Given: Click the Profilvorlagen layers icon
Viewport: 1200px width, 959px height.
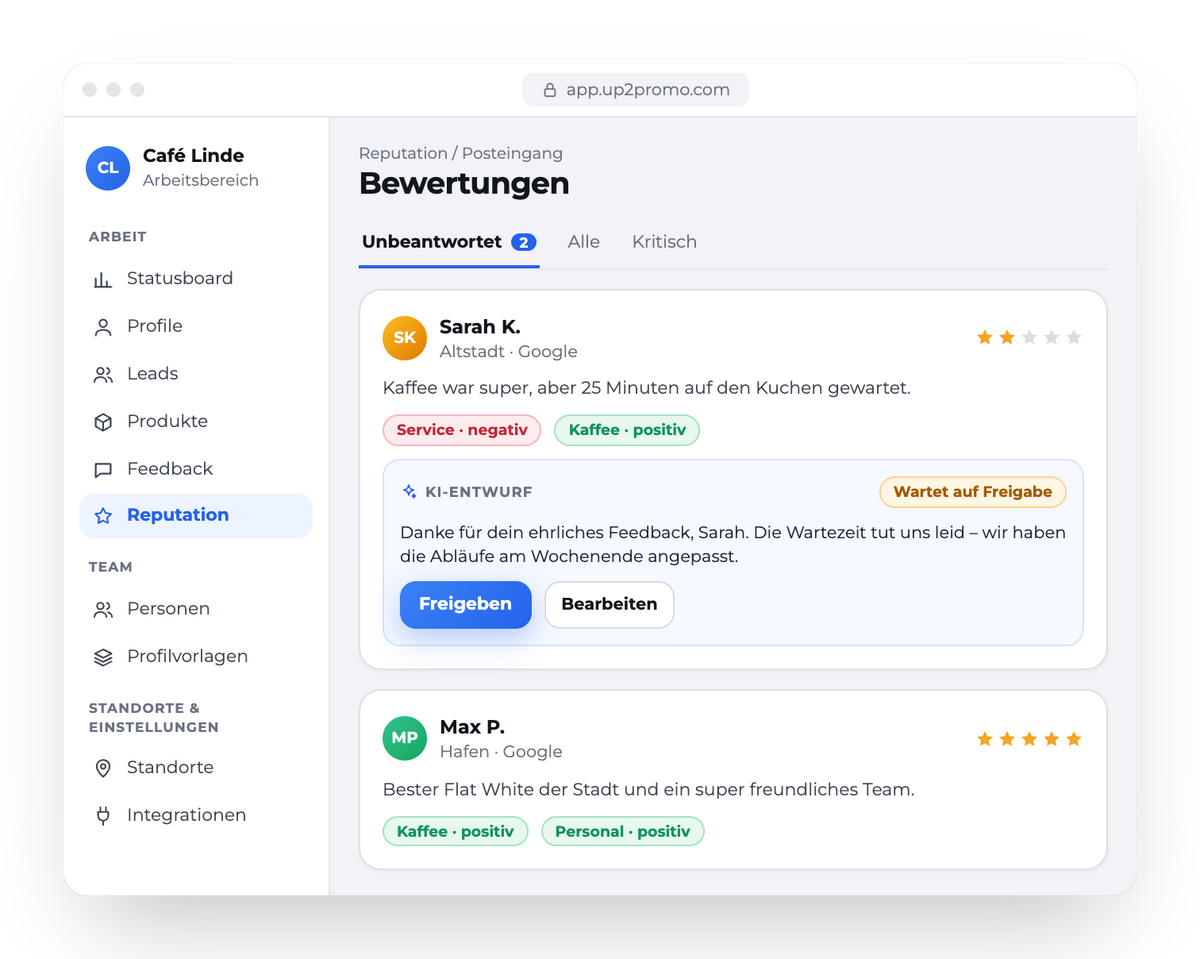Looking at the screenshot, I should [x=103, y=657].
